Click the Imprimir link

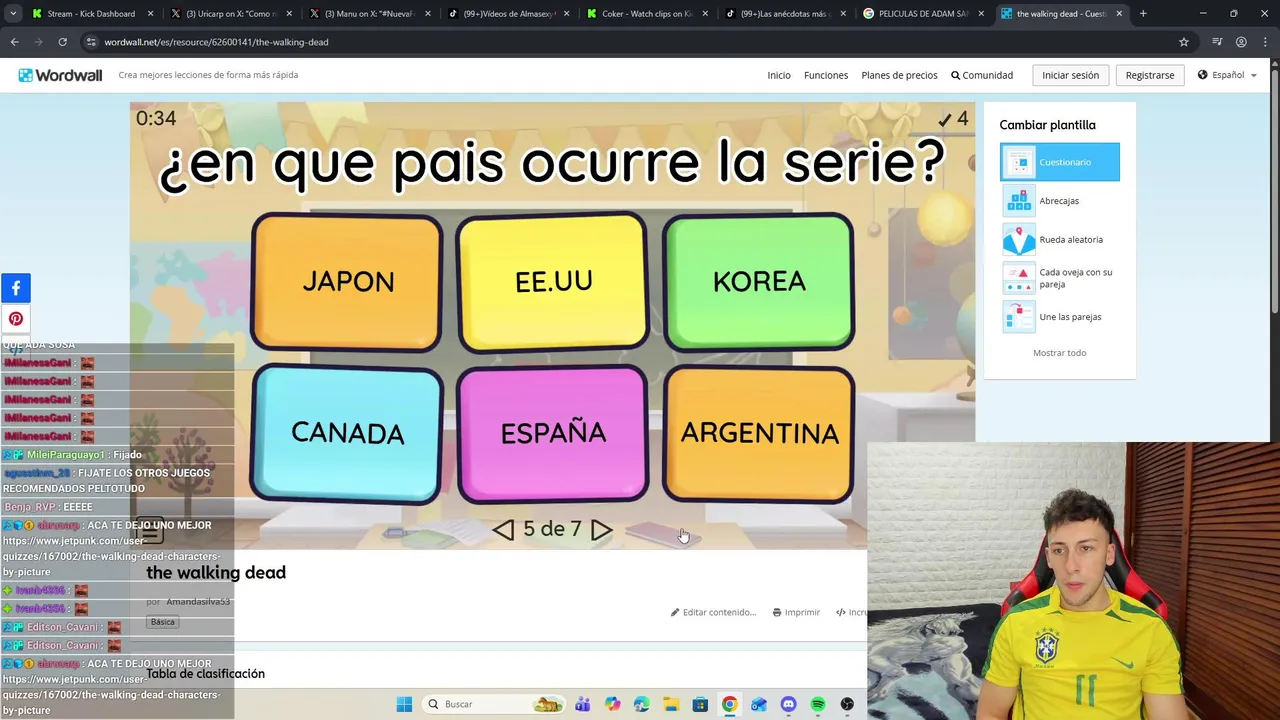point(796,612)
